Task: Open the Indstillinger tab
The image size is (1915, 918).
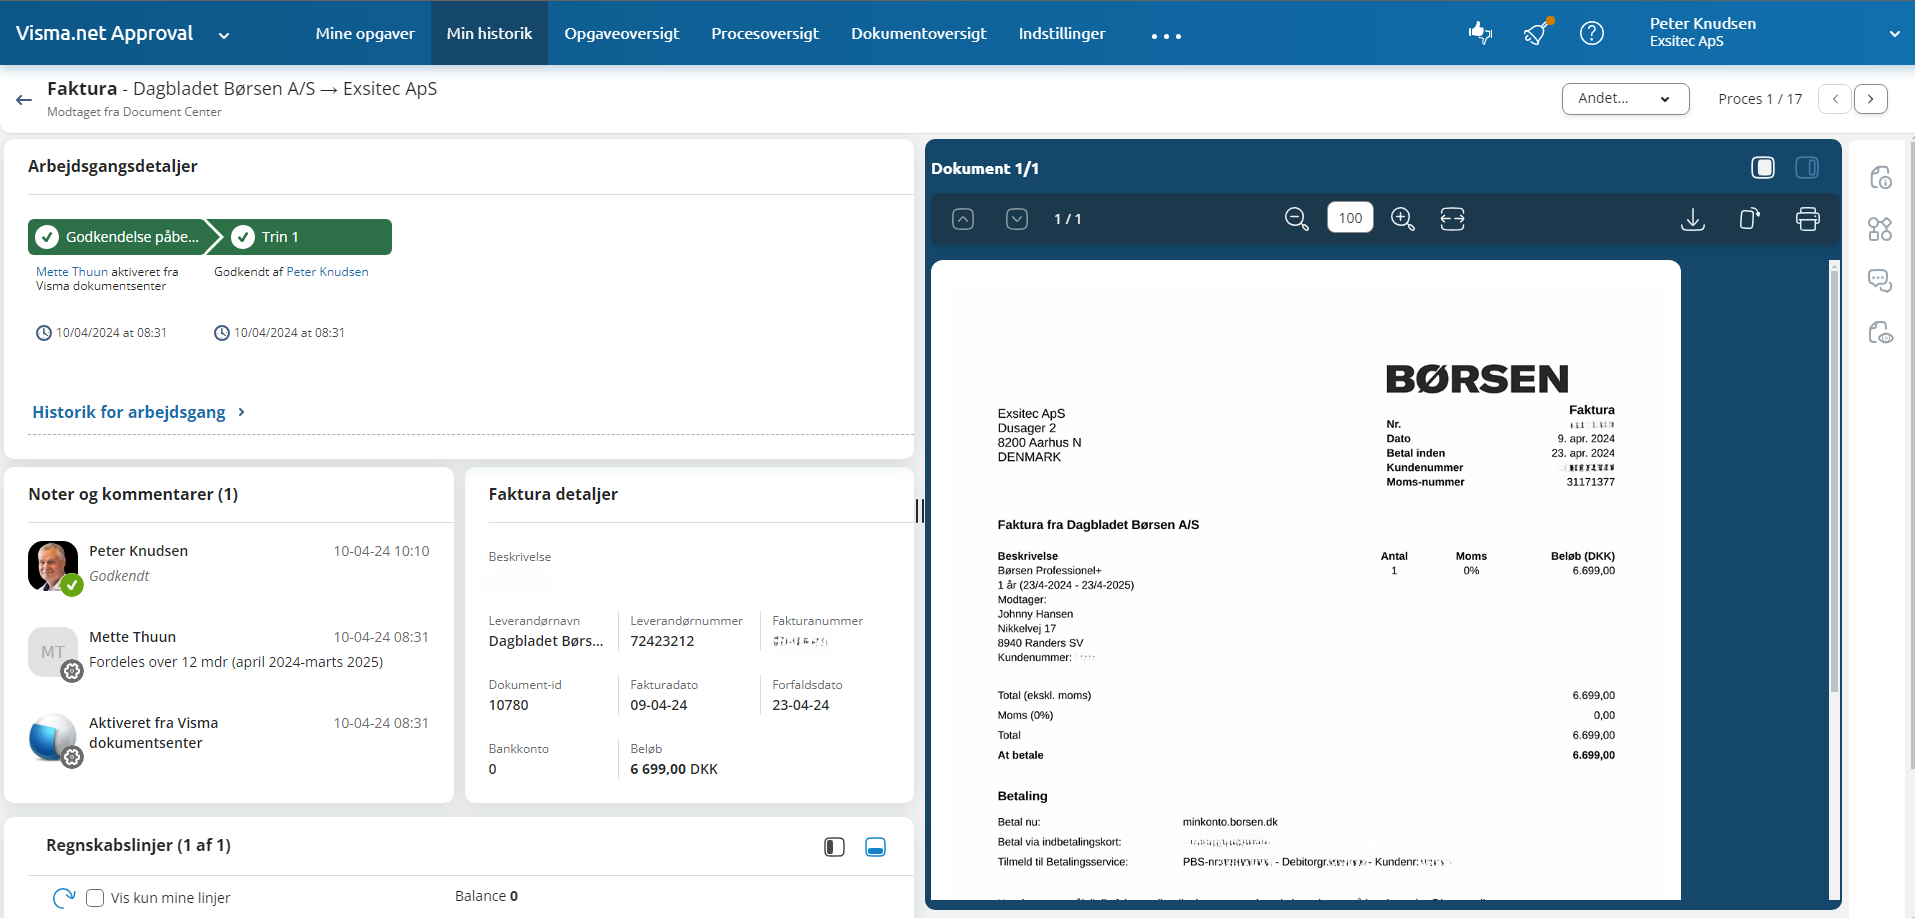Action: [1062, 33]
